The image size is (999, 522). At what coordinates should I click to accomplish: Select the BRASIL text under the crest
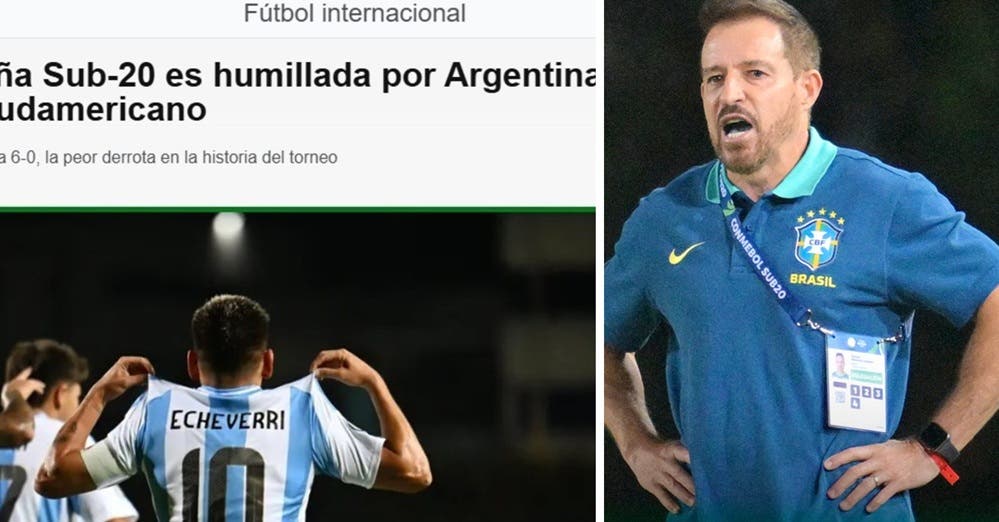812,280
